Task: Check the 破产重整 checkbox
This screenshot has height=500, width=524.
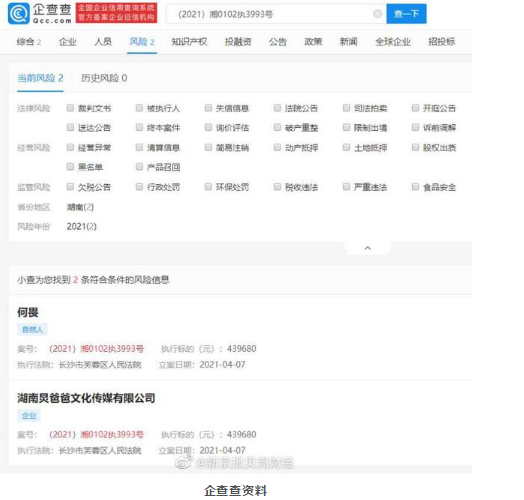Action: tap(277, 127)
